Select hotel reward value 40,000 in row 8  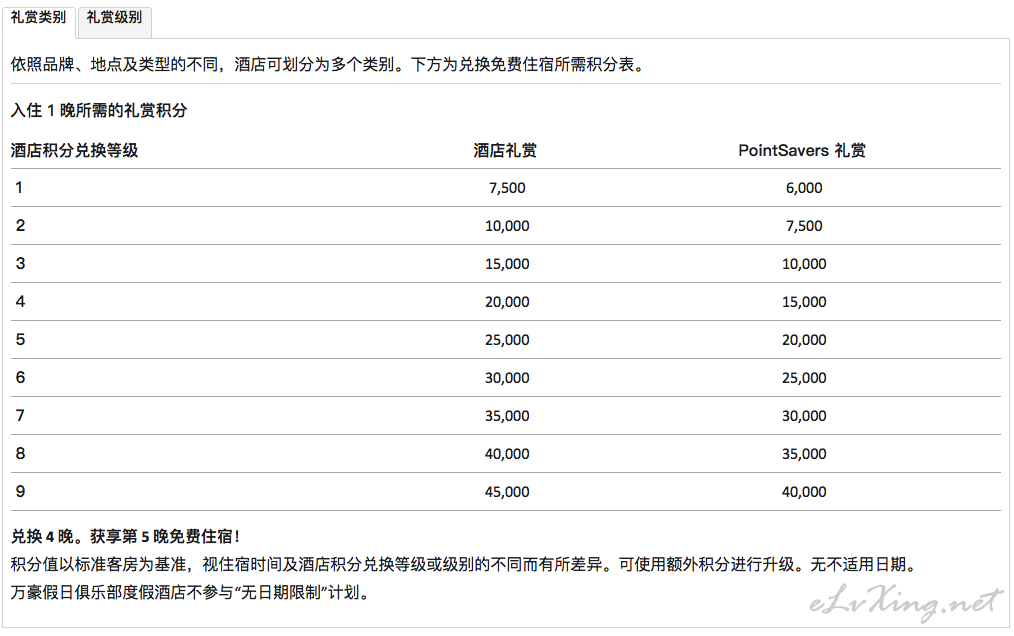pos(507,454)
